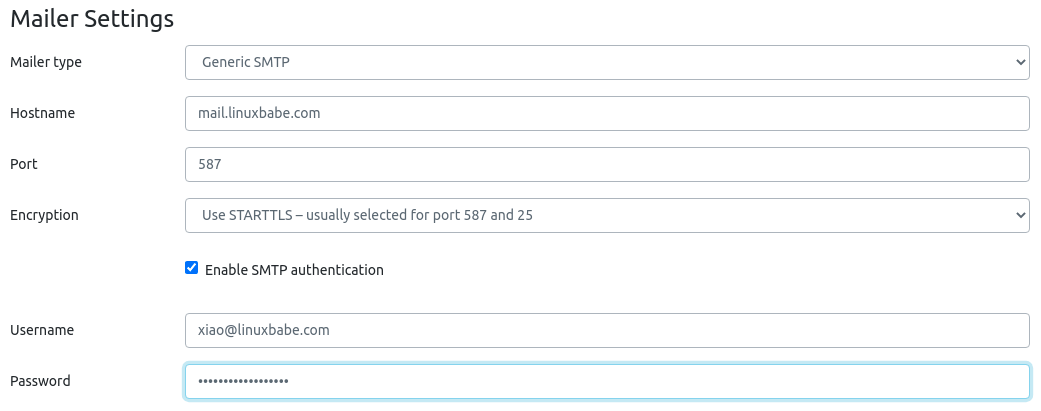The image size is (1041, 411).
Task: Click the 'Password' field label
Action: (40, 381)
